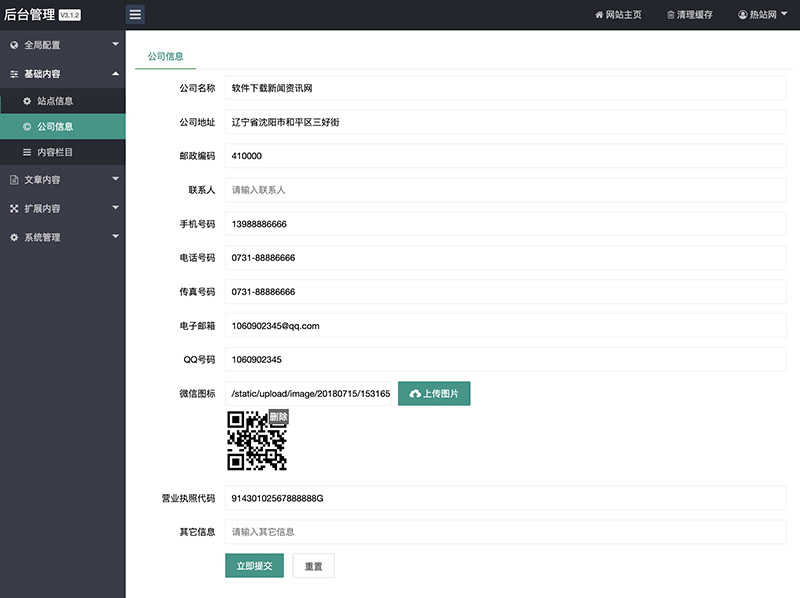Open 站点信息 in the sidebar
This screenshot has width=800, height=598.
(x=63, y=101)
